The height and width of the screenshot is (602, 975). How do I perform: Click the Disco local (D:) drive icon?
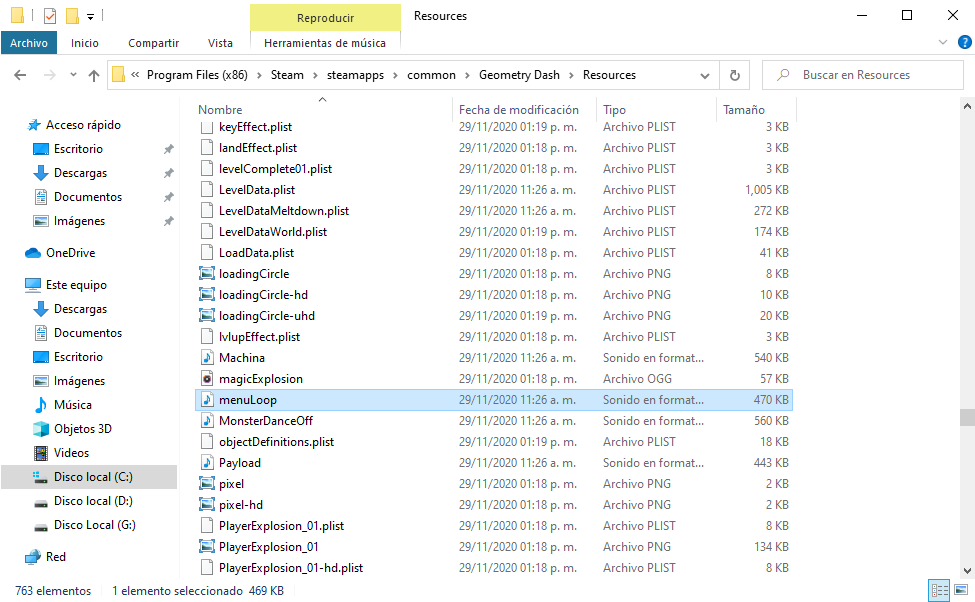(x=40, y=502)
